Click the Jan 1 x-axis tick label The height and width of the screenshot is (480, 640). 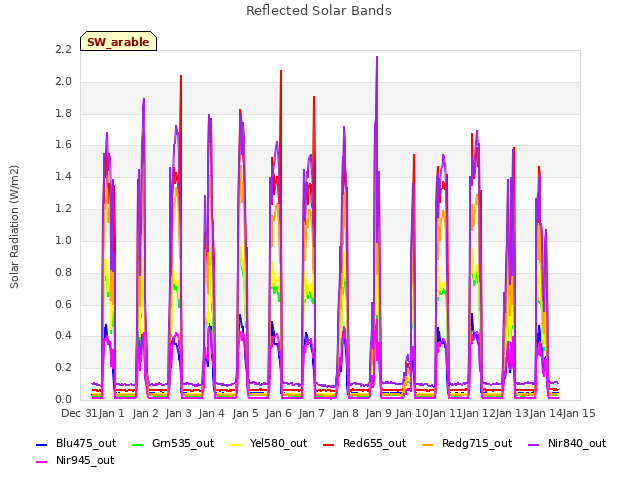(x=112, y=413)
